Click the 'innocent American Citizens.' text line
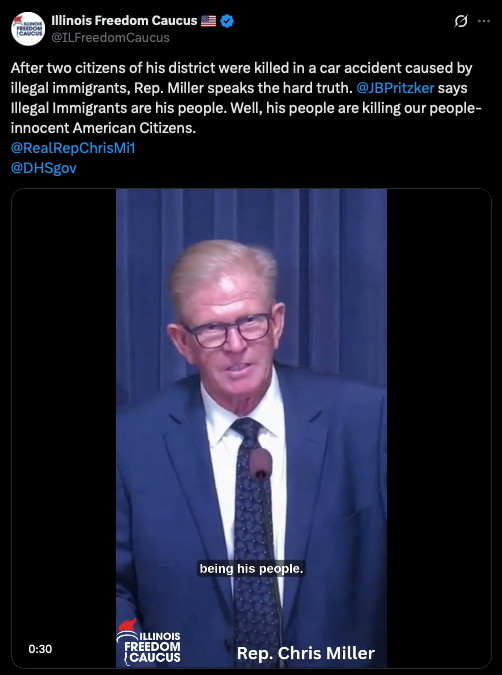Viewport: 502px width, 675px height. coord(103,128)
